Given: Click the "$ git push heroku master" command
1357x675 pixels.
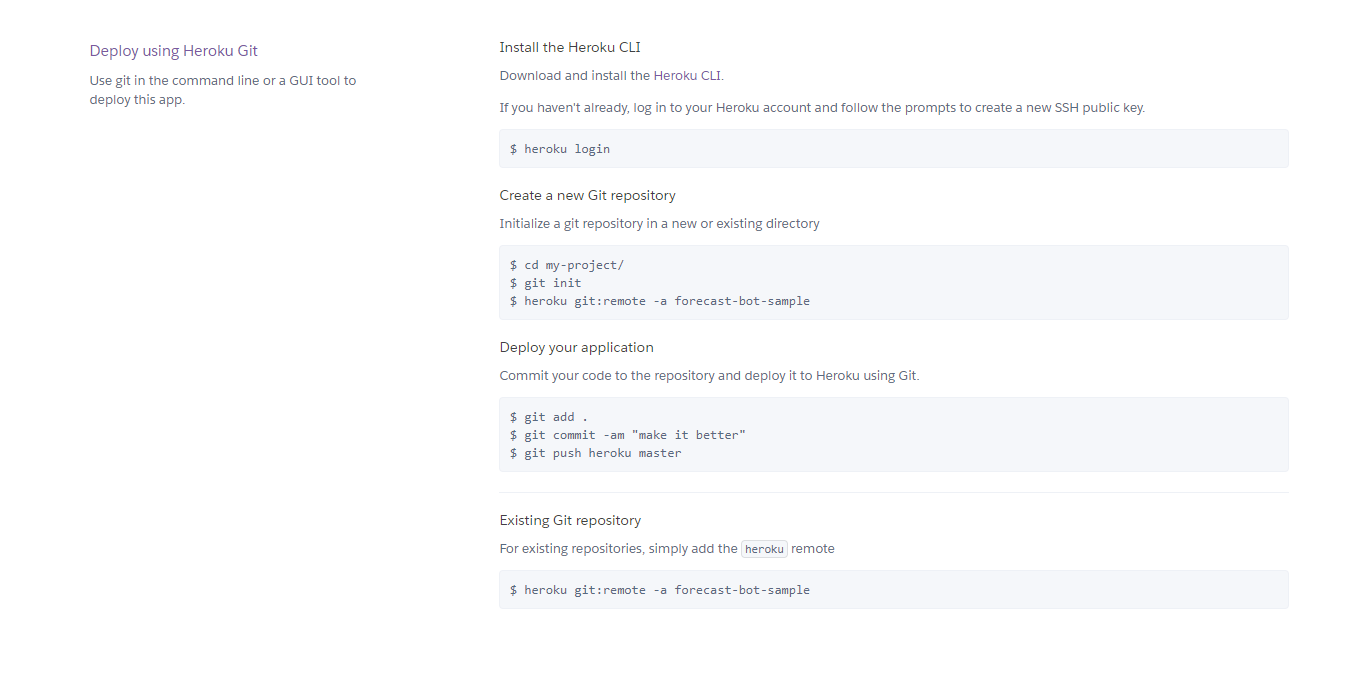Looking at the screenshot, I should (596, 453).
